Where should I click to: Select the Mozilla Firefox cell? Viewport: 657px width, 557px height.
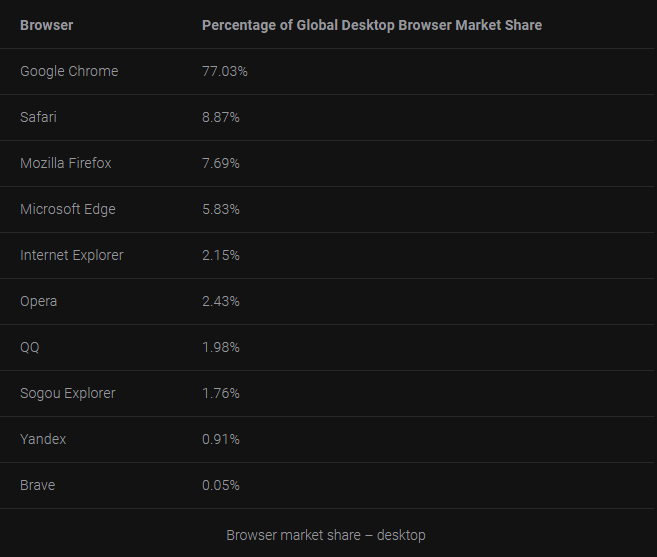point(66,163)
